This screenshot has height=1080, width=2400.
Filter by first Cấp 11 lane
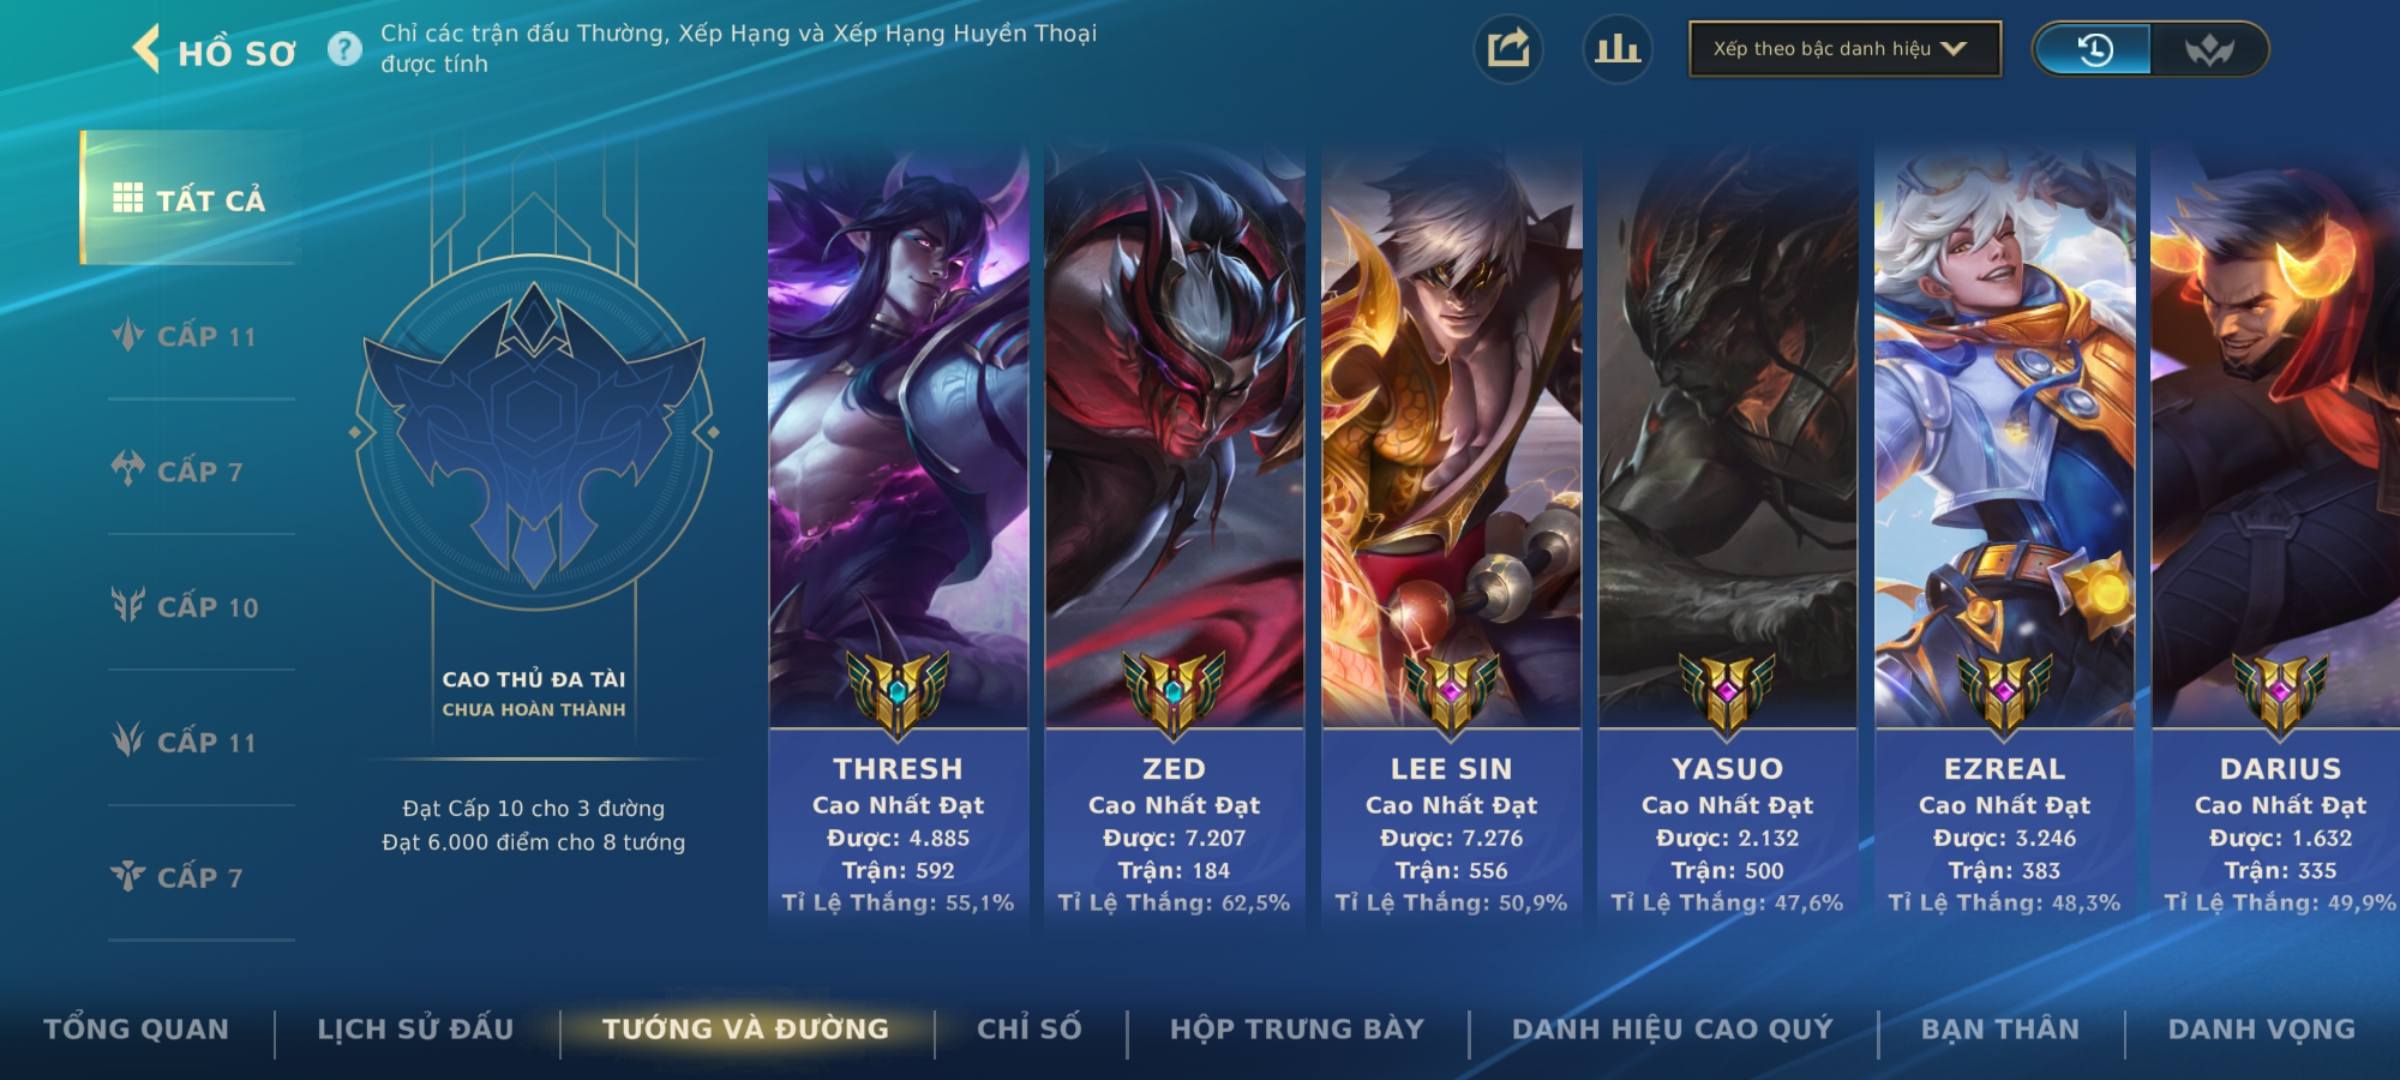point(187,335)
